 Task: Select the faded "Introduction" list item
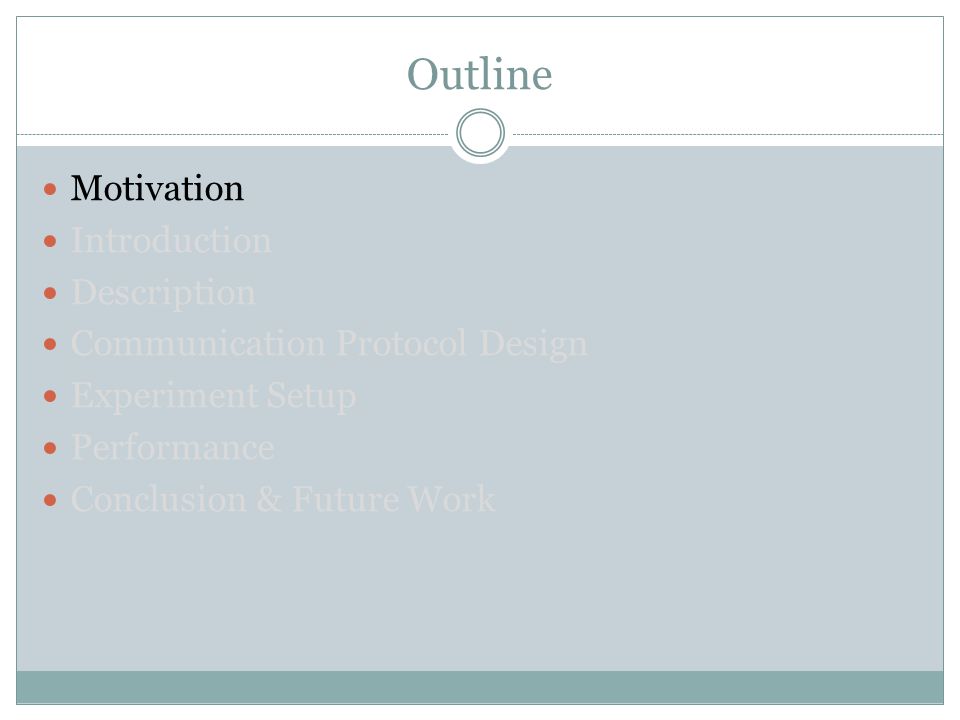tap(171, 240)
